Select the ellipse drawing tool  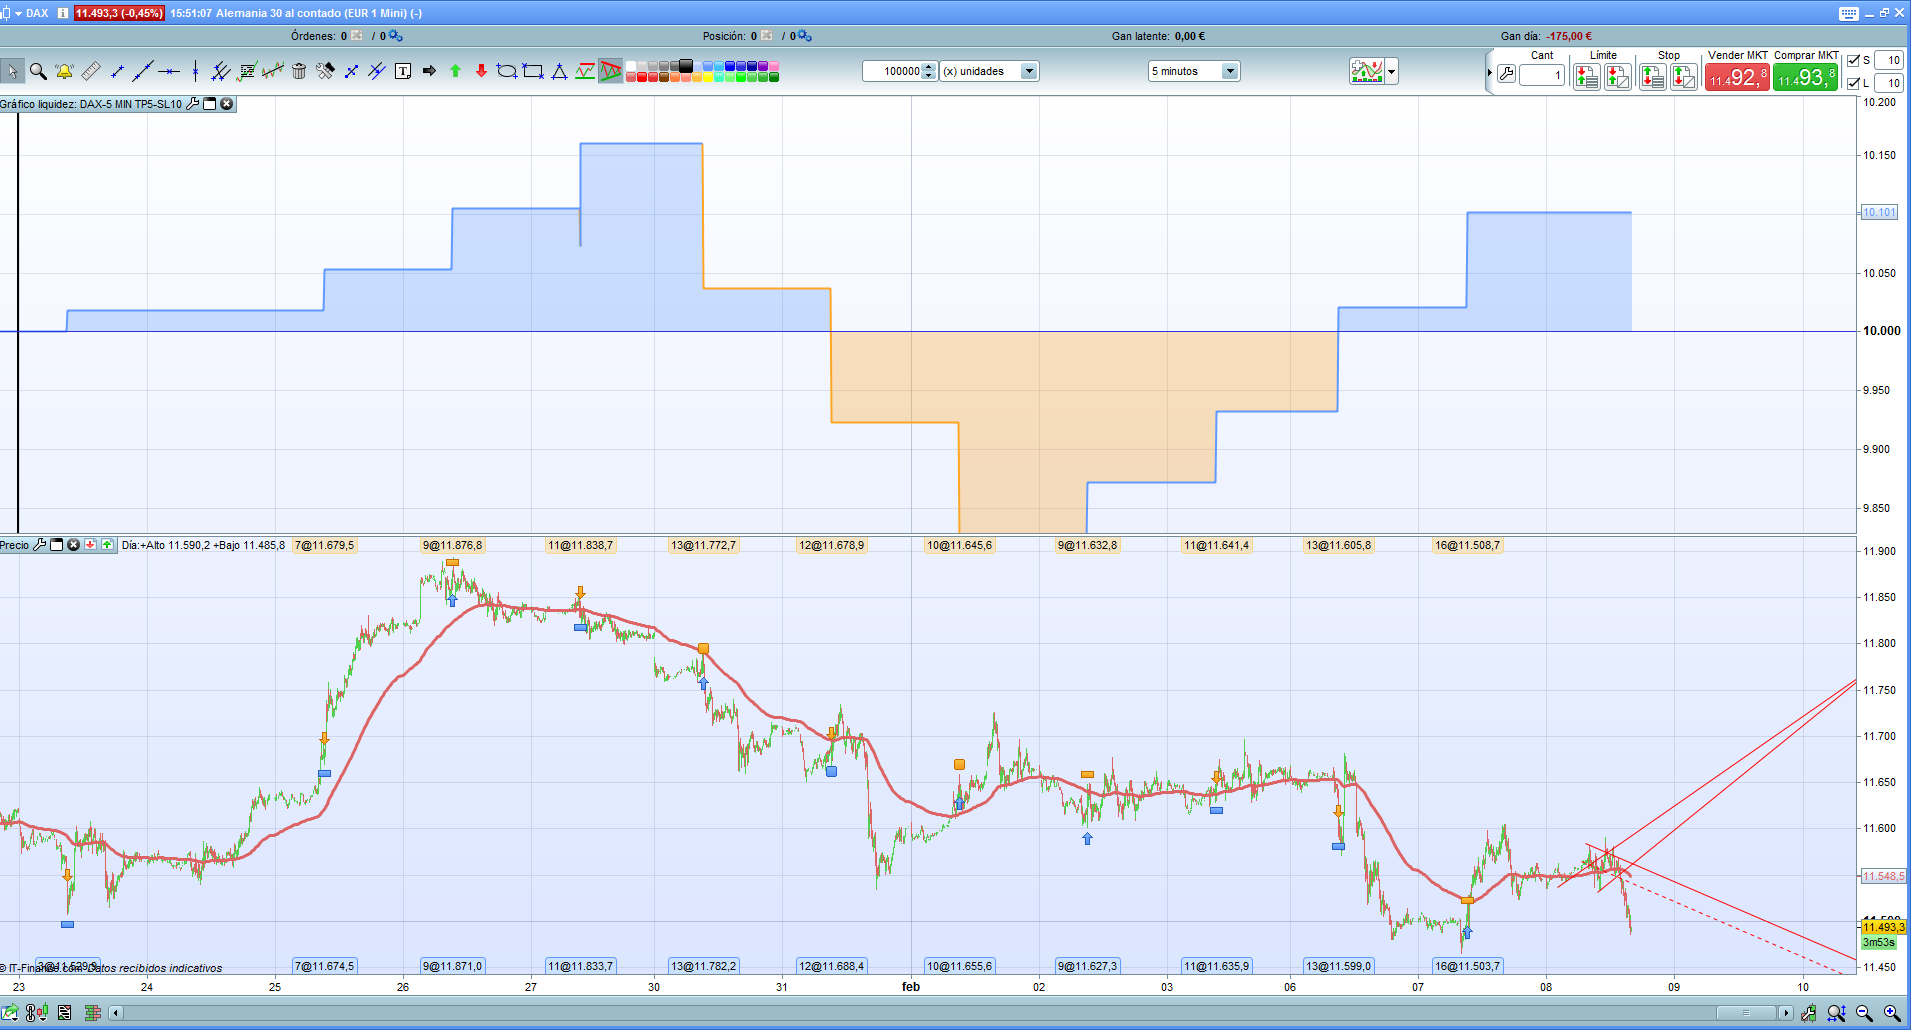pos(507,71)
